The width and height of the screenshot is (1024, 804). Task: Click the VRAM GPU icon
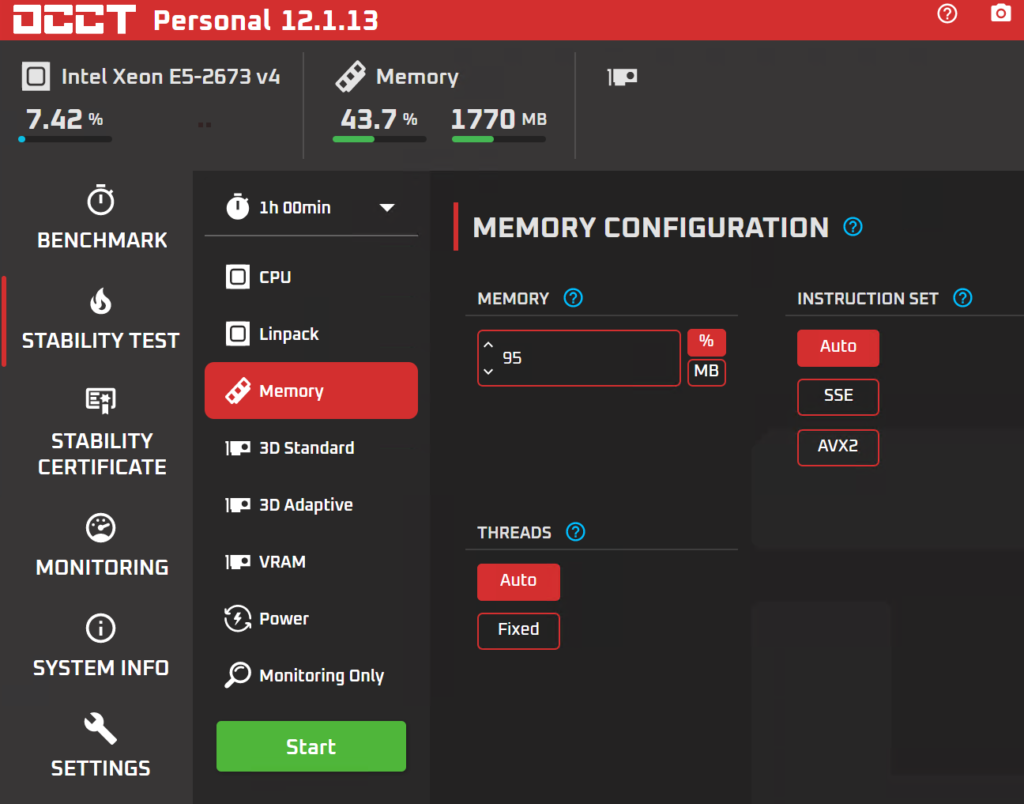(238, 561)
